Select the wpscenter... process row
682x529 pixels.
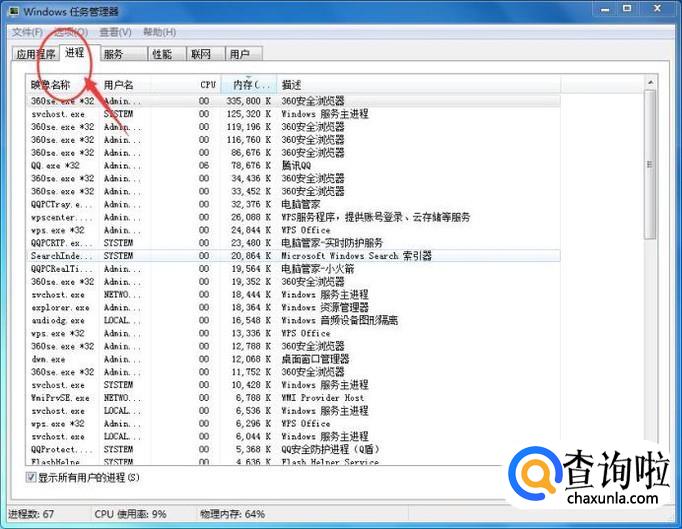[x=293, y=217]
